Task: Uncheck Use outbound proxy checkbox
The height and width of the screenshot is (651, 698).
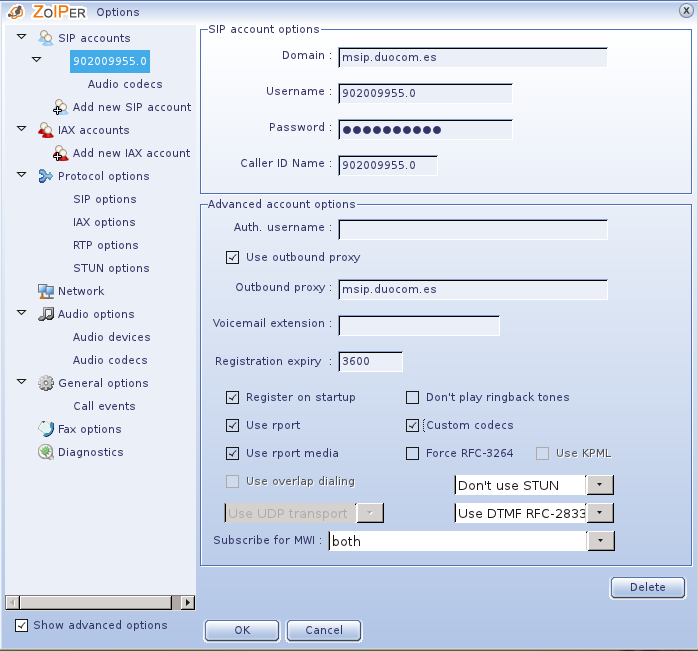Action: coord(233,257)
